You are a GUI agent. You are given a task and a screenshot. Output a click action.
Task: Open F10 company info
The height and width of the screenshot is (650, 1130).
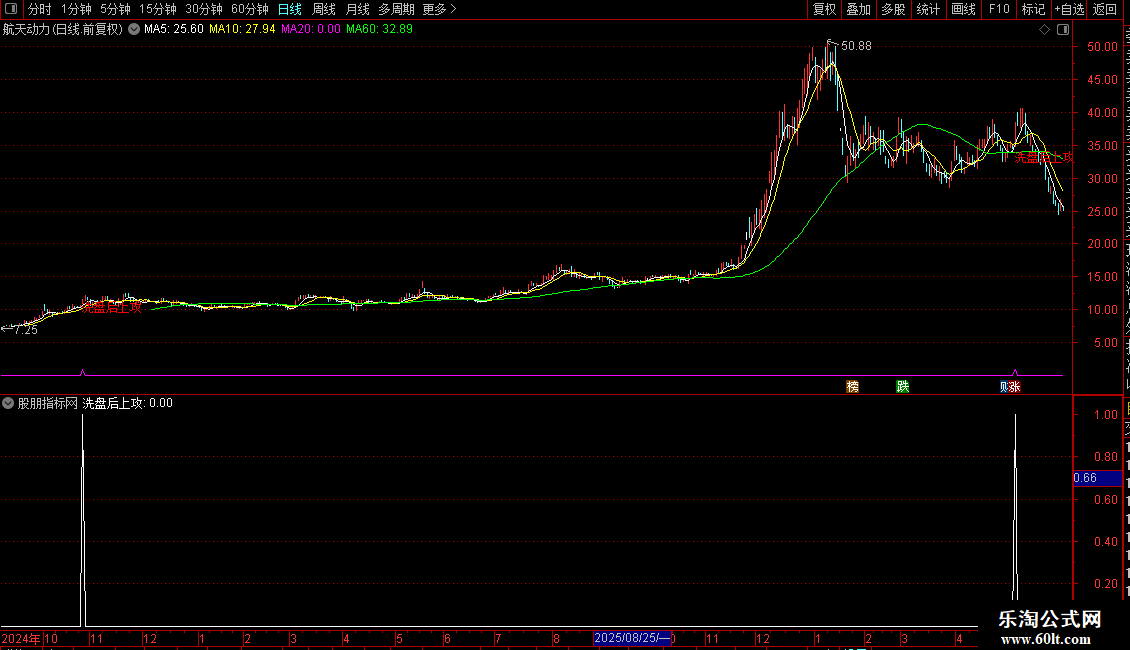pos(999,9)
